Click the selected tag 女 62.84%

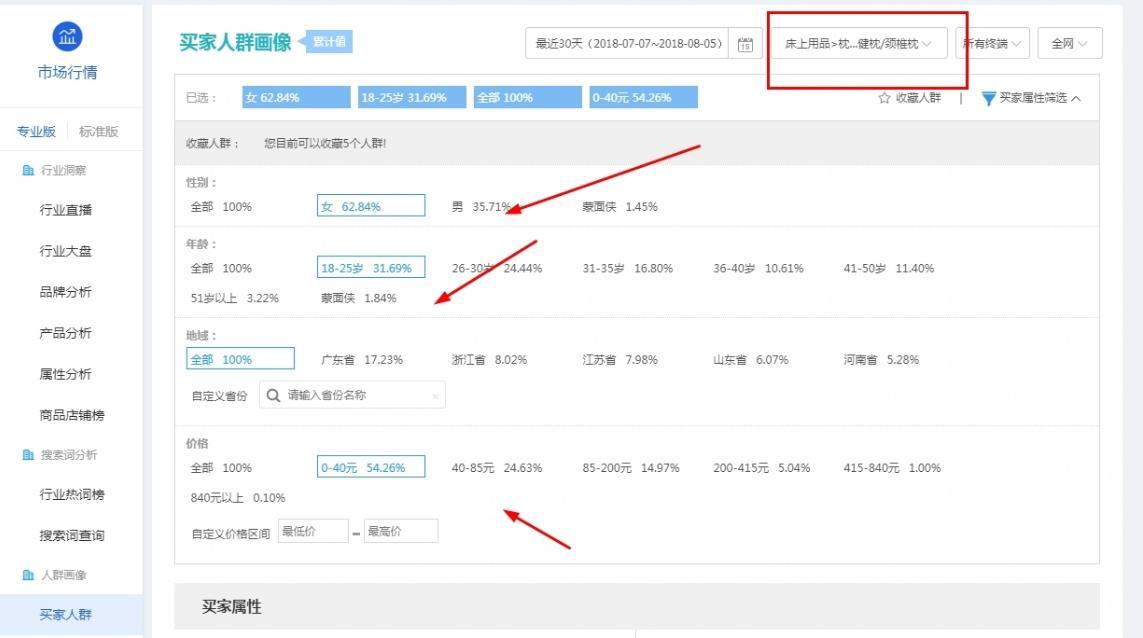coord(296,97)
